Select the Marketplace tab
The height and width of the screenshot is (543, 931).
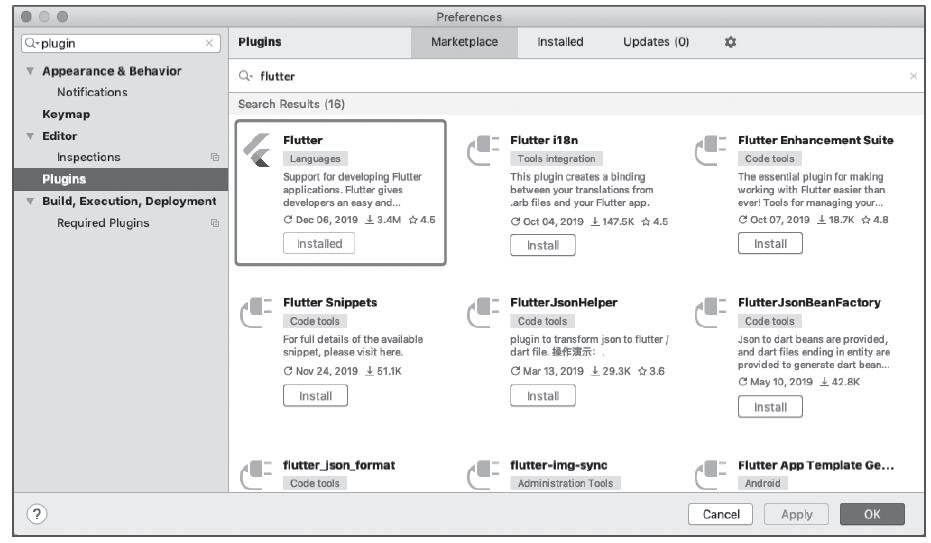(x=464, y=42)
